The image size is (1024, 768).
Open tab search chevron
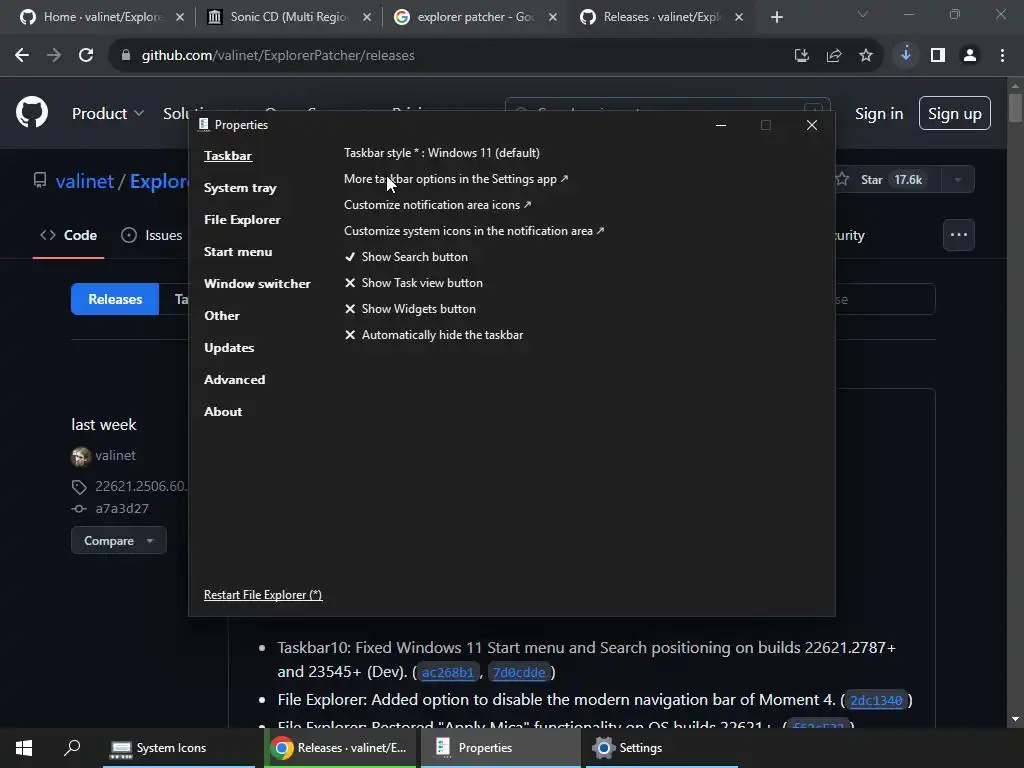pyautogui.click(x=863, y=14)
